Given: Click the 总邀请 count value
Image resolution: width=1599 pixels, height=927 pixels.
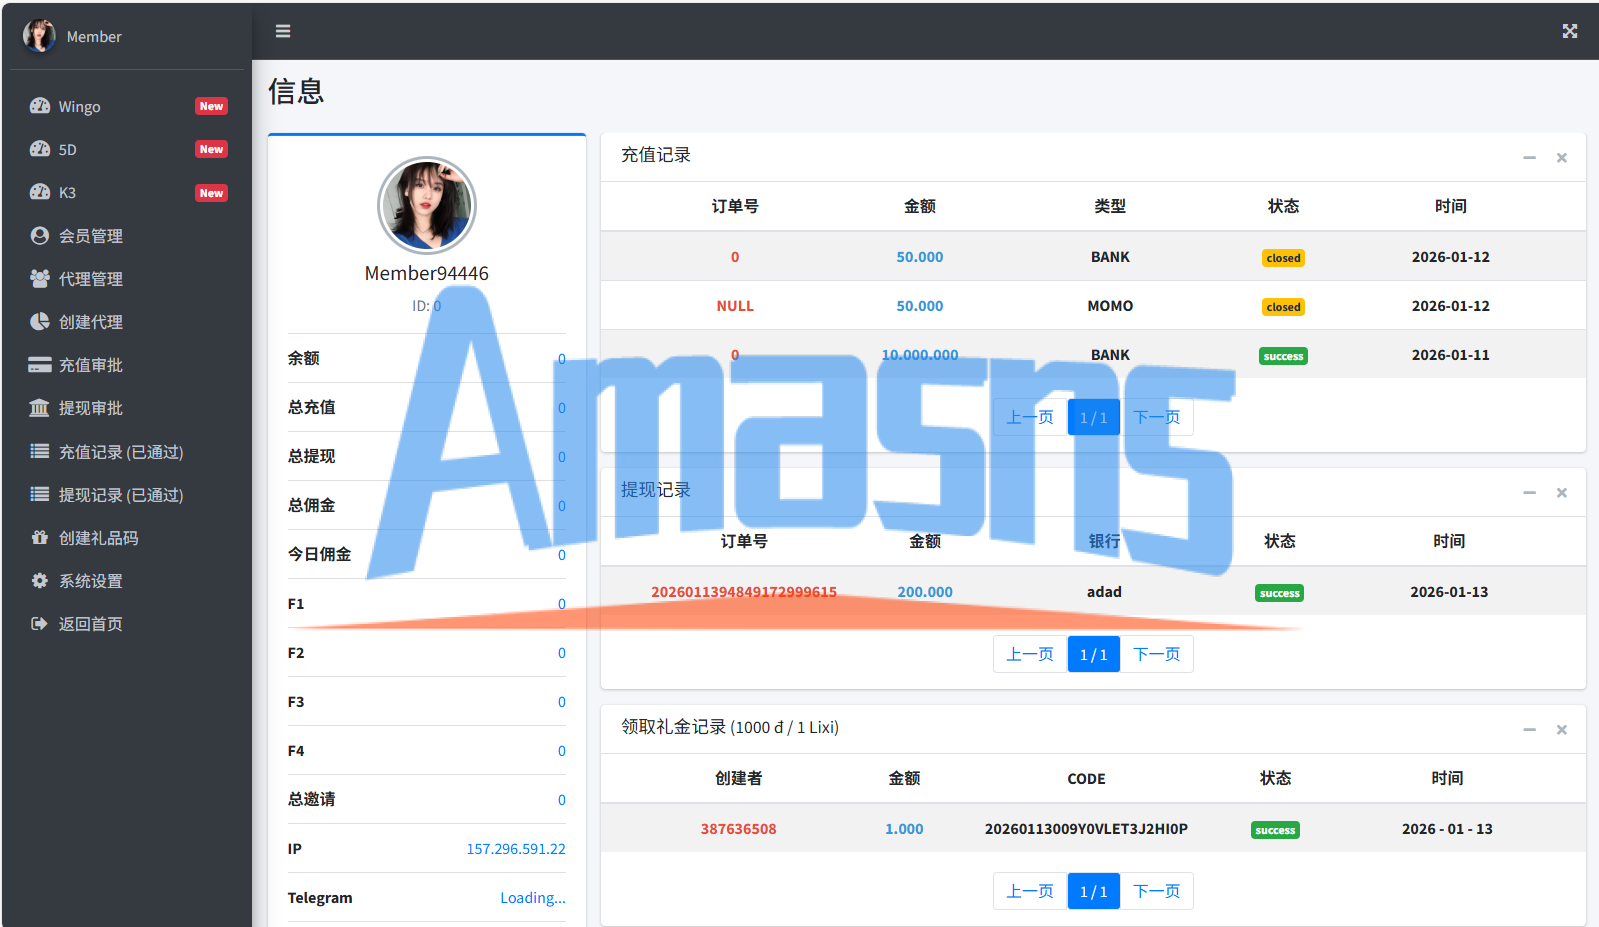Looking at the screenshot, I should tap(562, 800).
